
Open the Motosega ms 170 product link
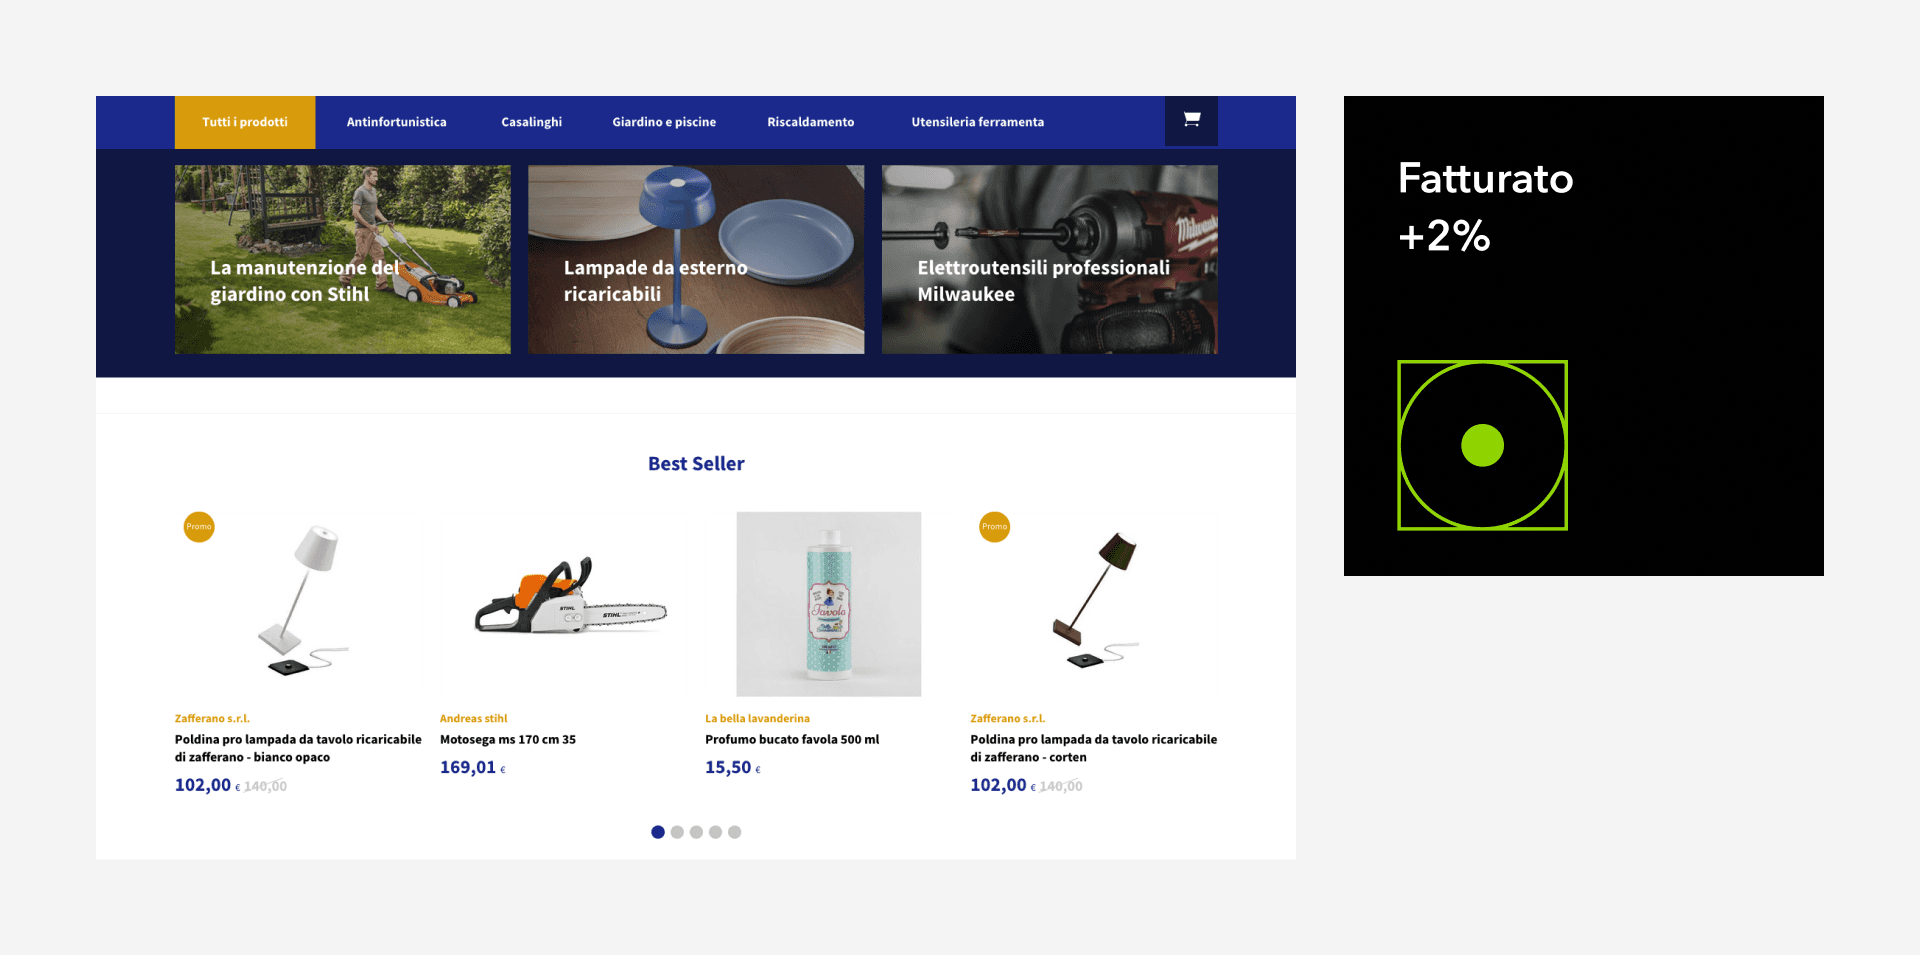pyautogui.click(x=508, y=740)
